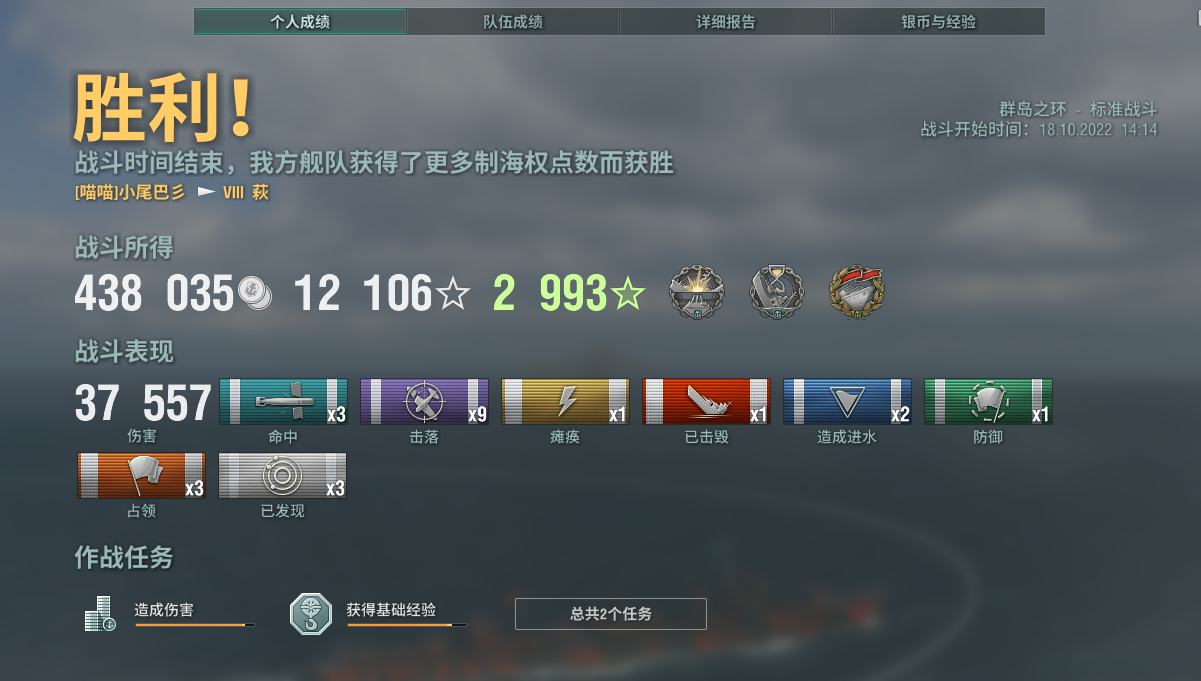Screen dimensions: 1201x681
Task: Open the 队伍成绩 tab
Action: click(513, 21)
